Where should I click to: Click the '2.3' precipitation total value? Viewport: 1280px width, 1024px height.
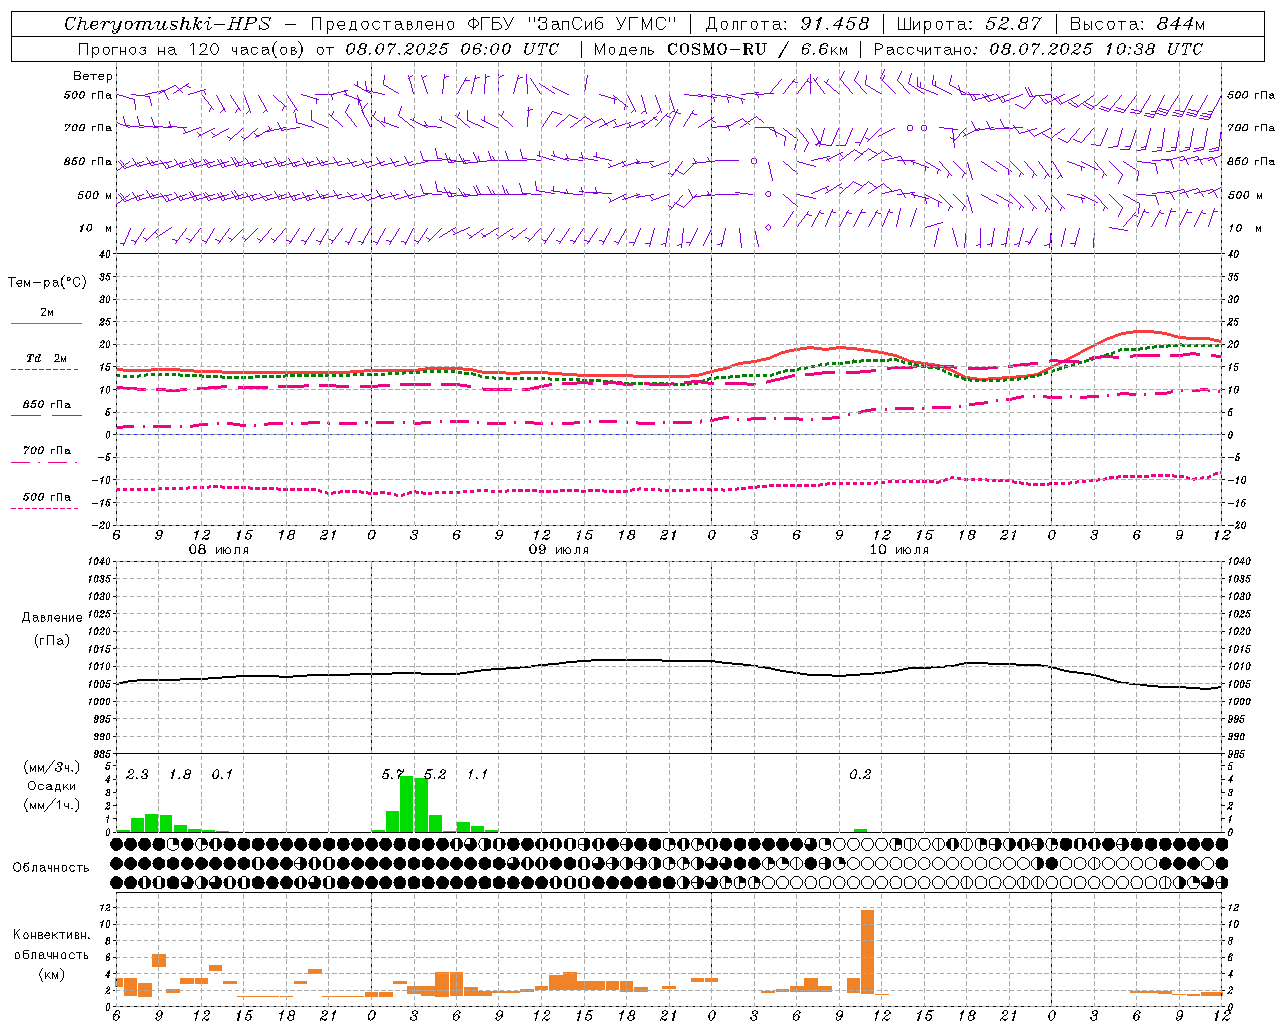(x=137, y=775)
